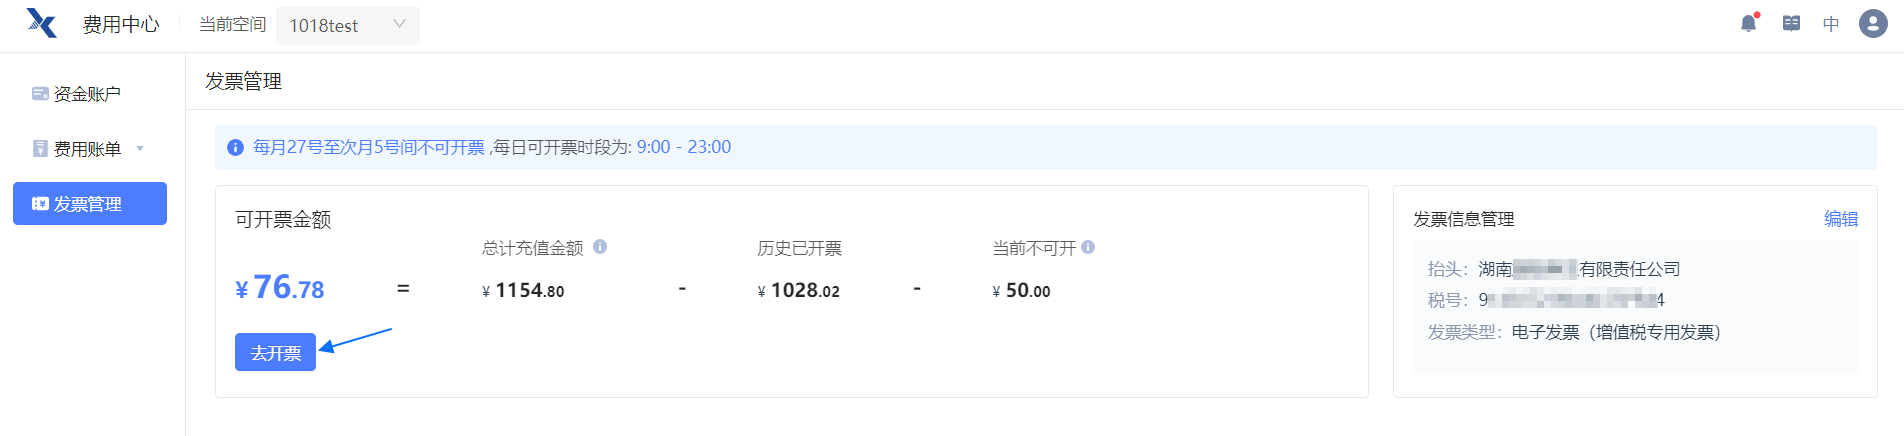Click the 去开票 button

[275, 353]
